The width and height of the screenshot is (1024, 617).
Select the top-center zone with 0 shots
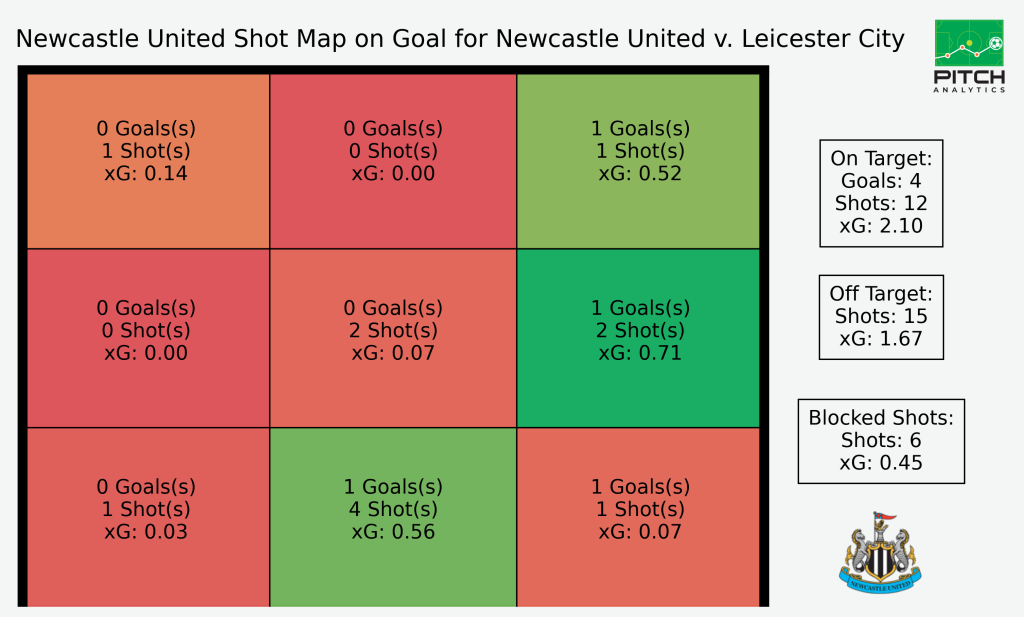point(393,161)
